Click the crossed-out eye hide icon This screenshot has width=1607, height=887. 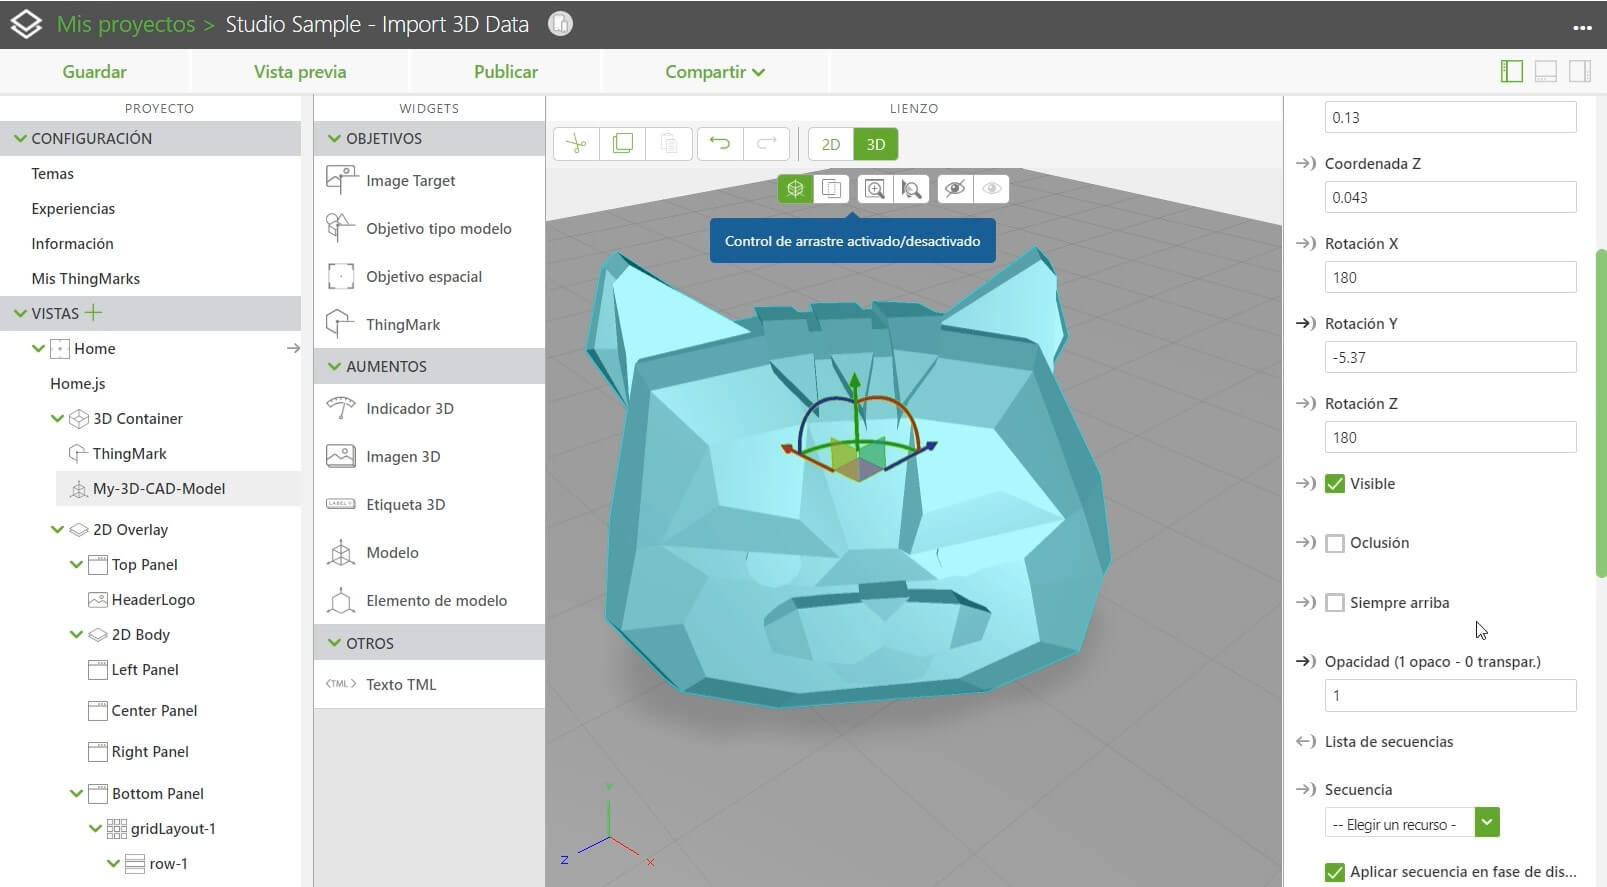click(x=955, y=189)
